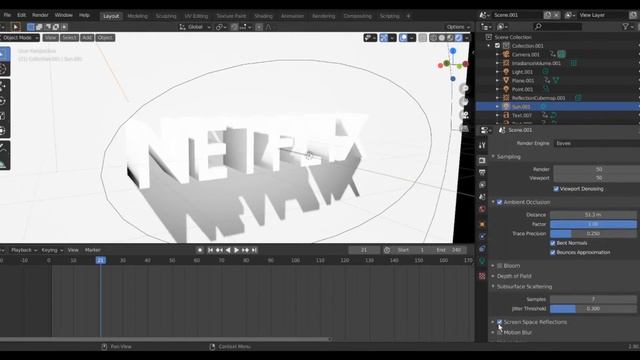
Task: Uncheck Collection.001 in outliner
Action: click(x=497, y=46)
